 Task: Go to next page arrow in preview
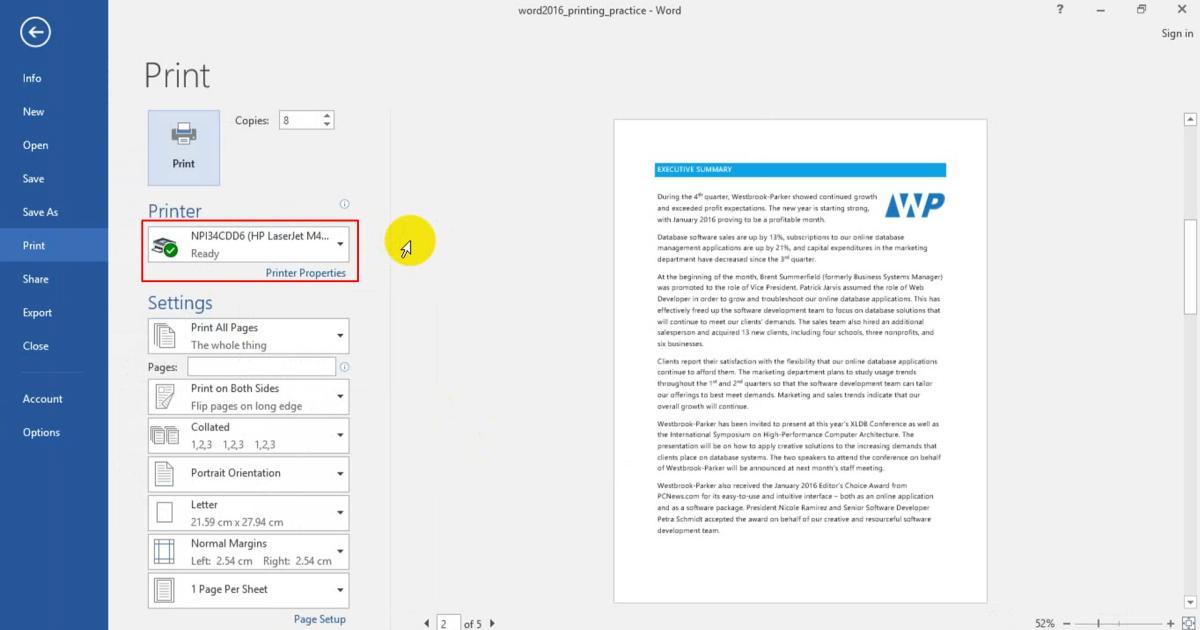[x=492, y=624]
